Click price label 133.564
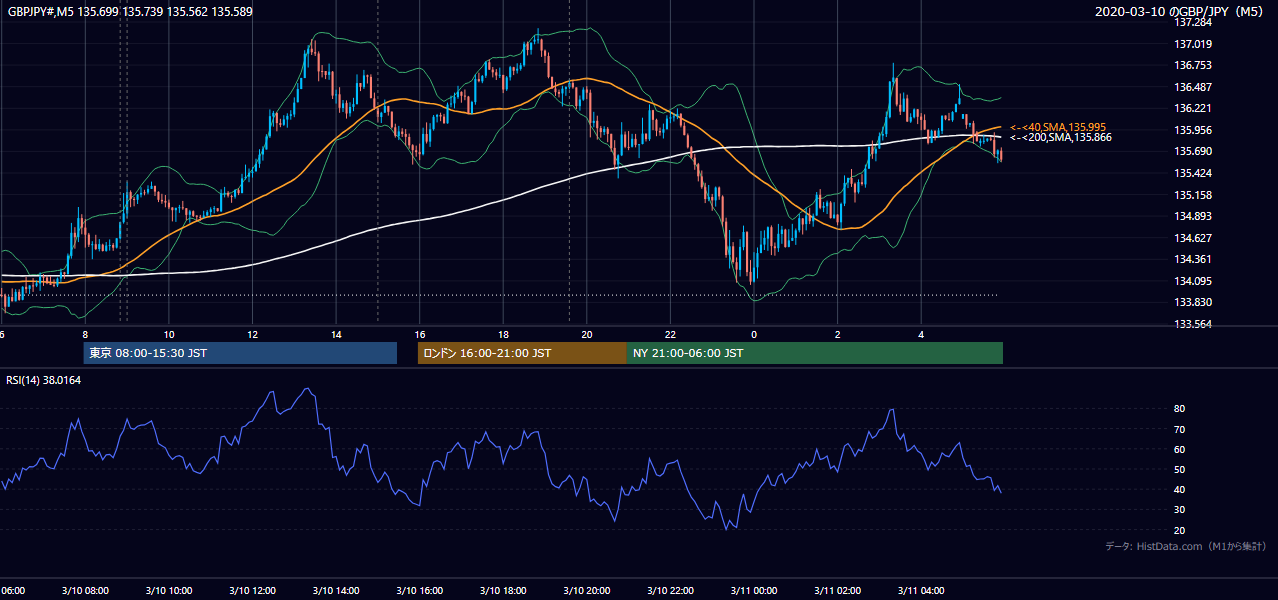Screen dimensions: 1278x600 (1194, 324)
